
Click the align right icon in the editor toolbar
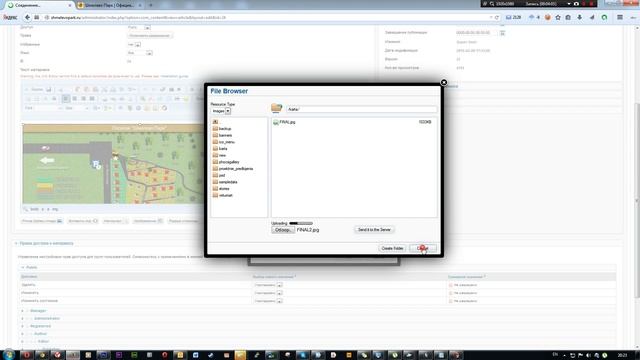coord(83,99)
